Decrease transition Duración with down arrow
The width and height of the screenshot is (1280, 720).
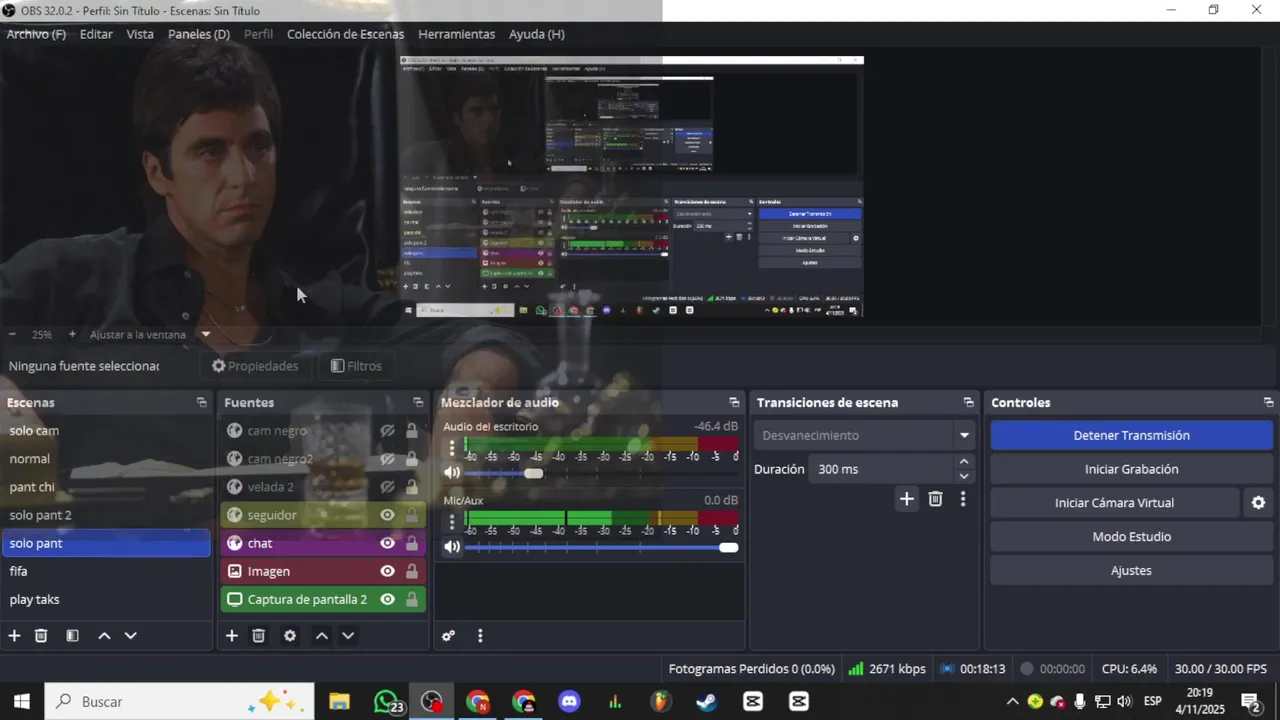point(964,476)
